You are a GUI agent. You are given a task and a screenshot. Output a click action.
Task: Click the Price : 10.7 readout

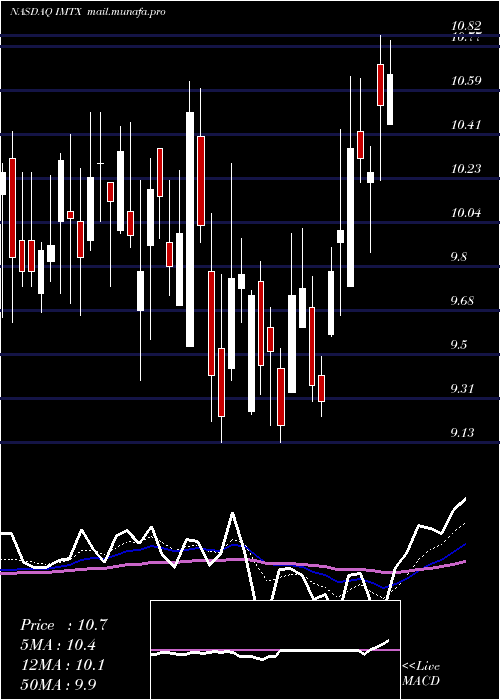(64, 625)
